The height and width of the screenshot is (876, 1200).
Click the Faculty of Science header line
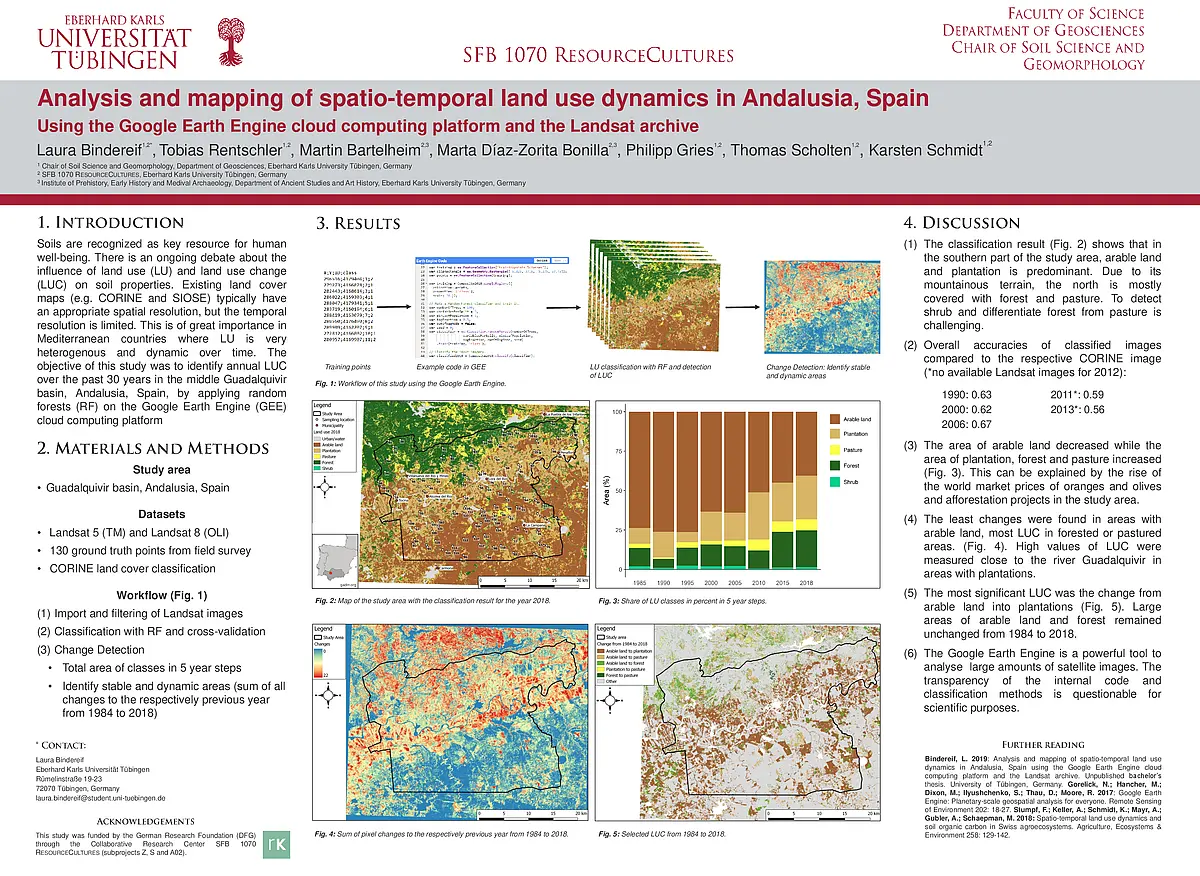[x=1075, y=13]
